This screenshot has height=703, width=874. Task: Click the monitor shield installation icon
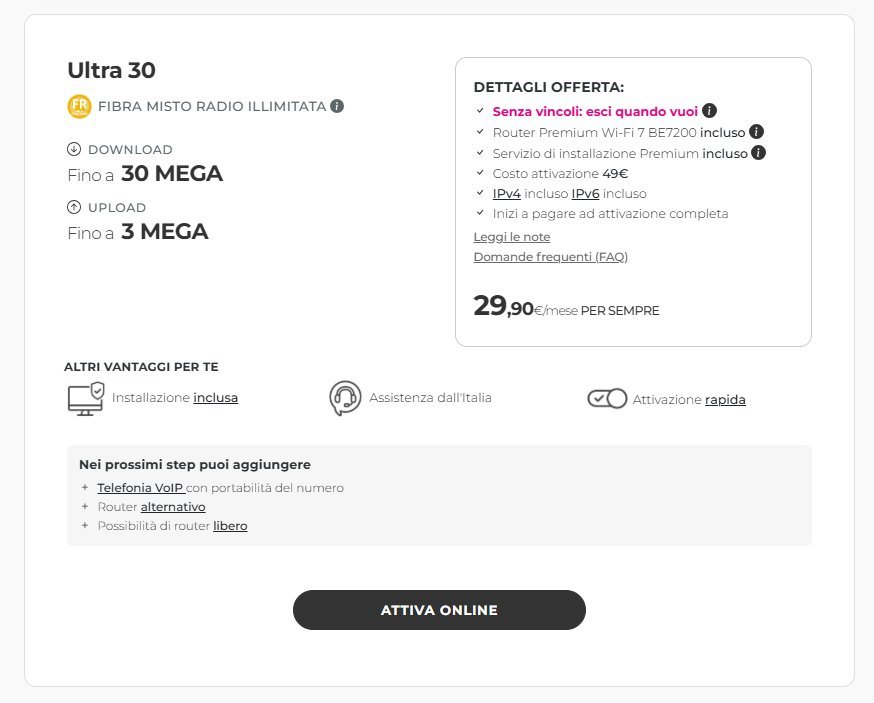[x=85, y=398]
